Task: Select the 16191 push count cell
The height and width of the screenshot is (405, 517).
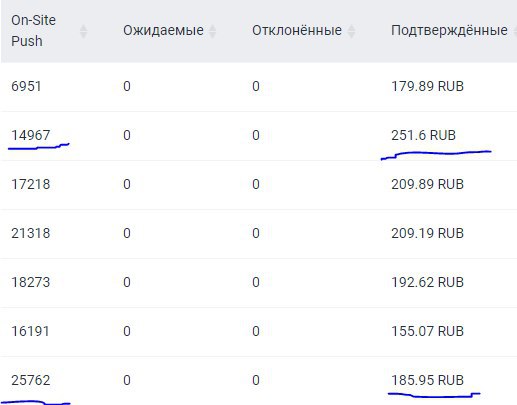Action: coord(30,331)
